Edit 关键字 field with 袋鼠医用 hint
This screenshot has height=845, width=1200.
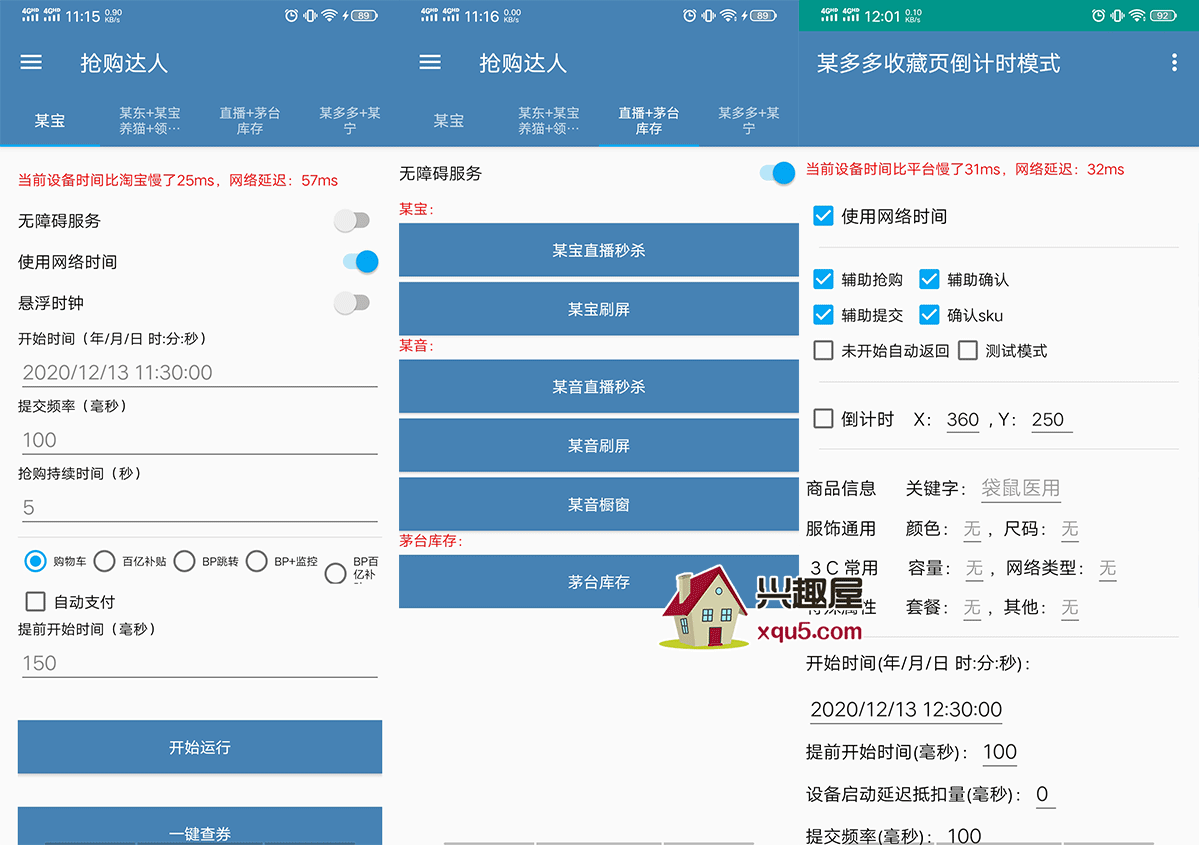point(1020,489)
